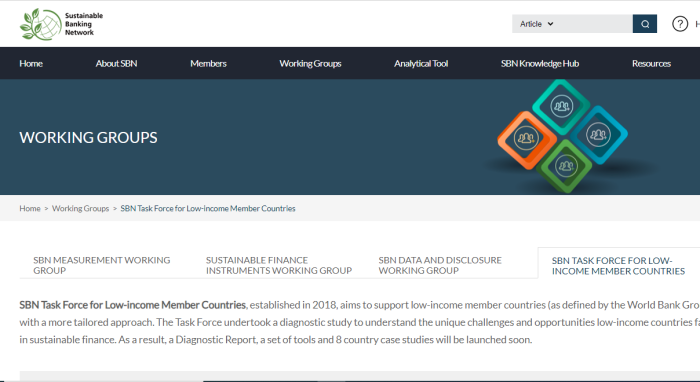The width and height of the screenshot is (700, 382).
Task: Click the Sustainable Banking Network logo
Action: tap(61, 24)
